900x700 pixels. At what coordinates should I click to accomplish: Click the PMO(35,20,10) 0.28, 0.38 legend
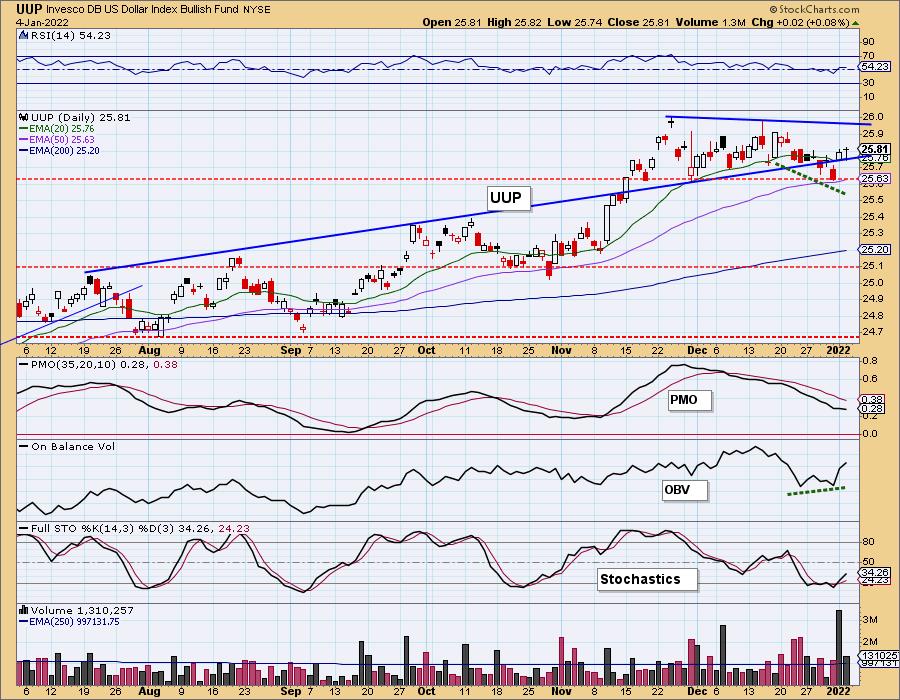click(99, 364)
